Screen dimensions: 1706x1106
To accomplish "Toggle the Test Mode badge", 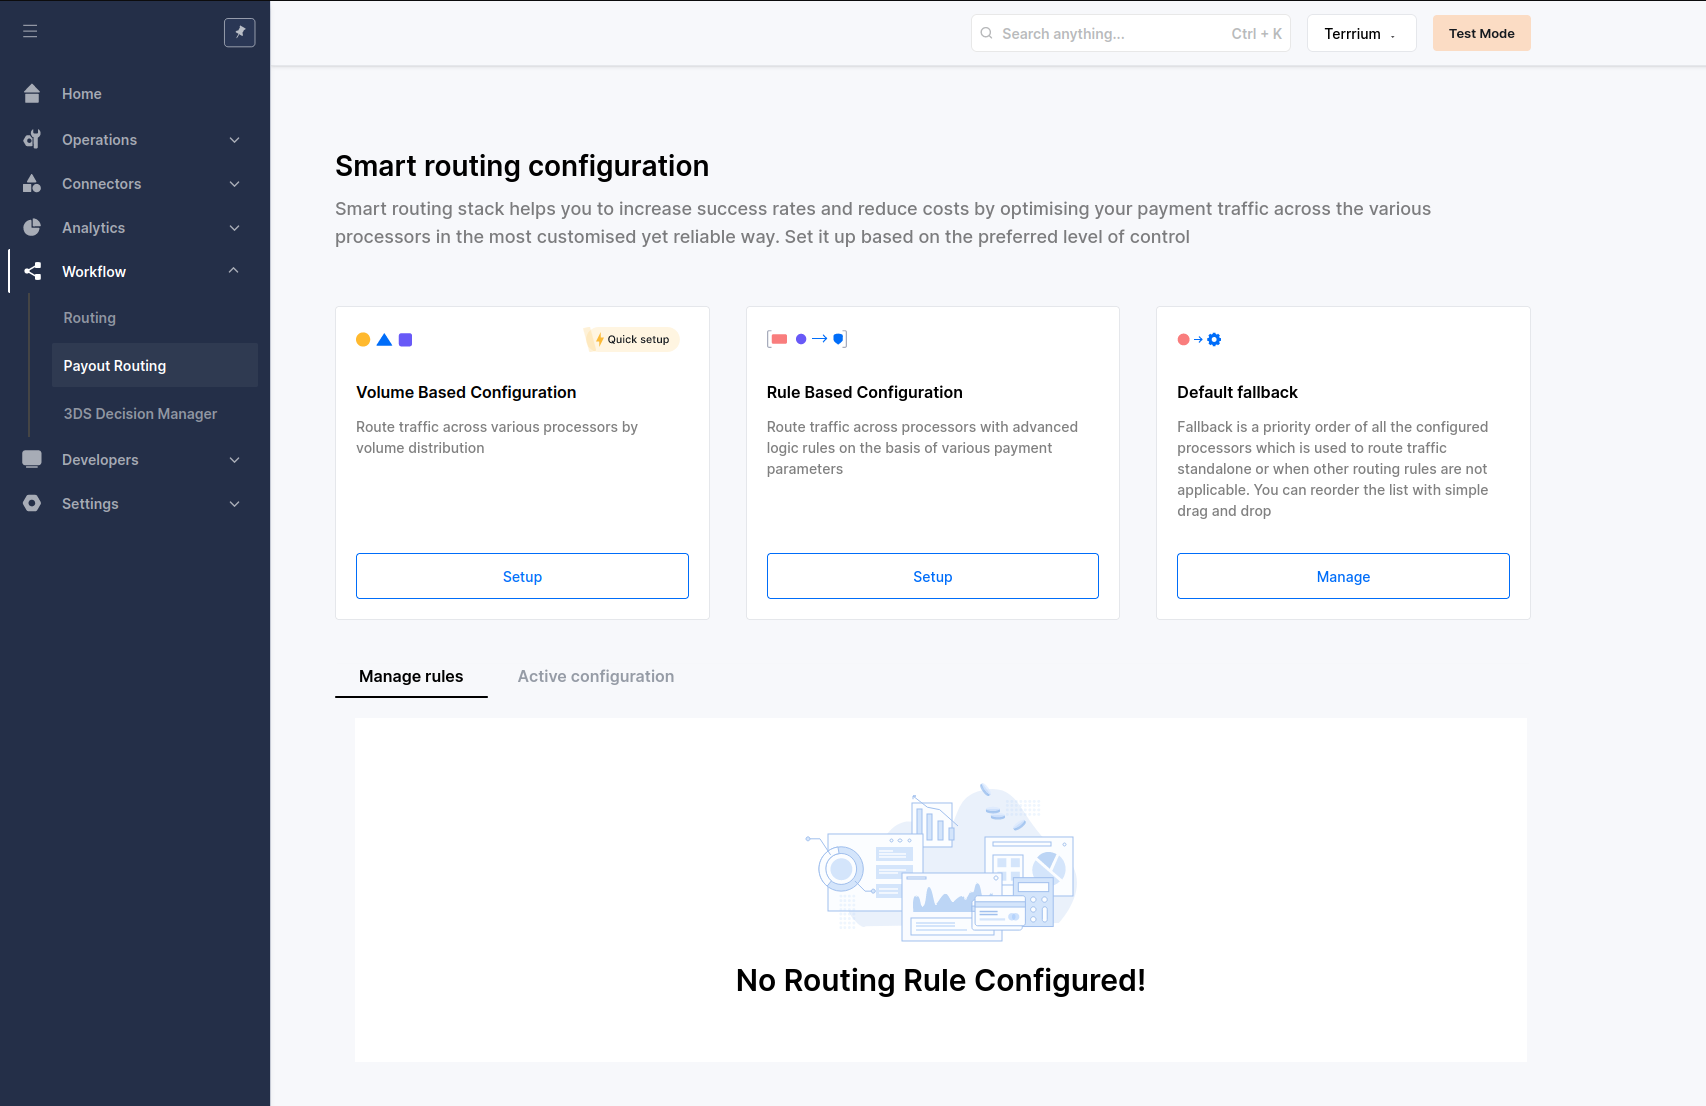I will coord(1481,33).
